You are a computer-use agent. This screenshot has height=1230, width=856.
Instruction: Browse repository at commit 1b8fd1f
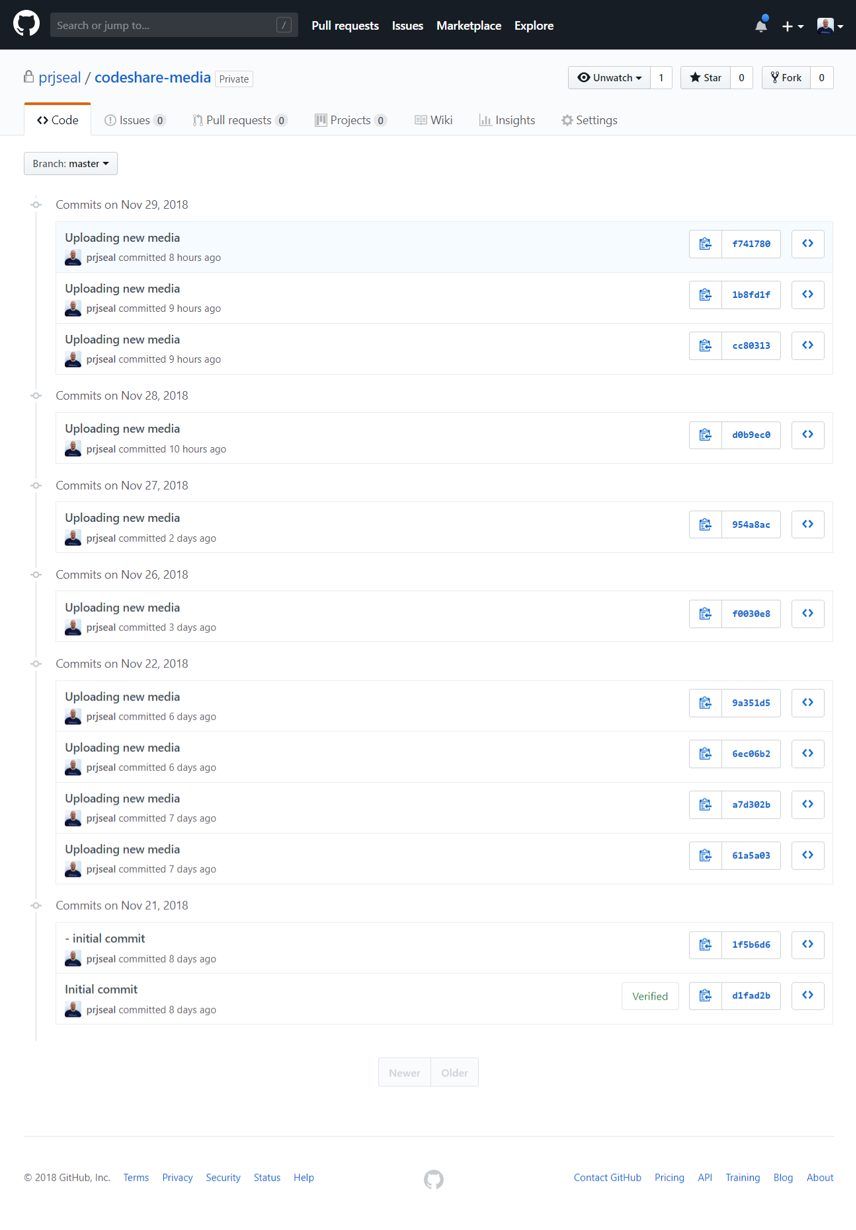pos(807,295)
